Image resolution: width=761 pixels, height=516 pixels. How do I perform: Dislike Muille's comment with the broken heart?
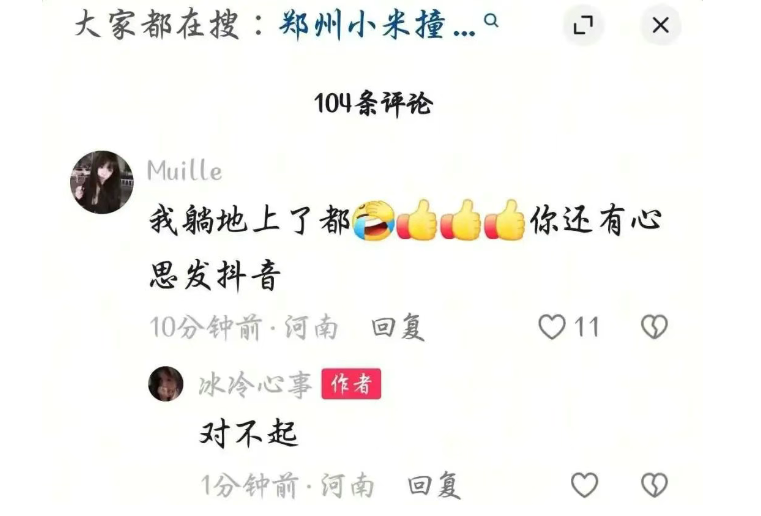(x=654, y=327)
